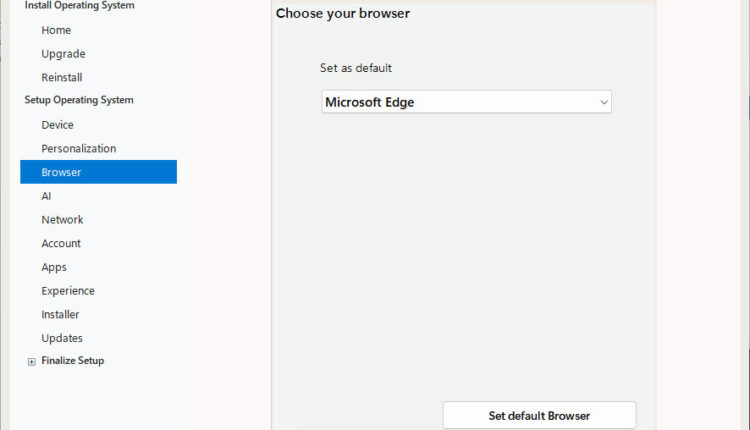This screenshot has height=430, width=750.
Task: Click the Finalize Setup group label
Action: [x=72, y=361]
